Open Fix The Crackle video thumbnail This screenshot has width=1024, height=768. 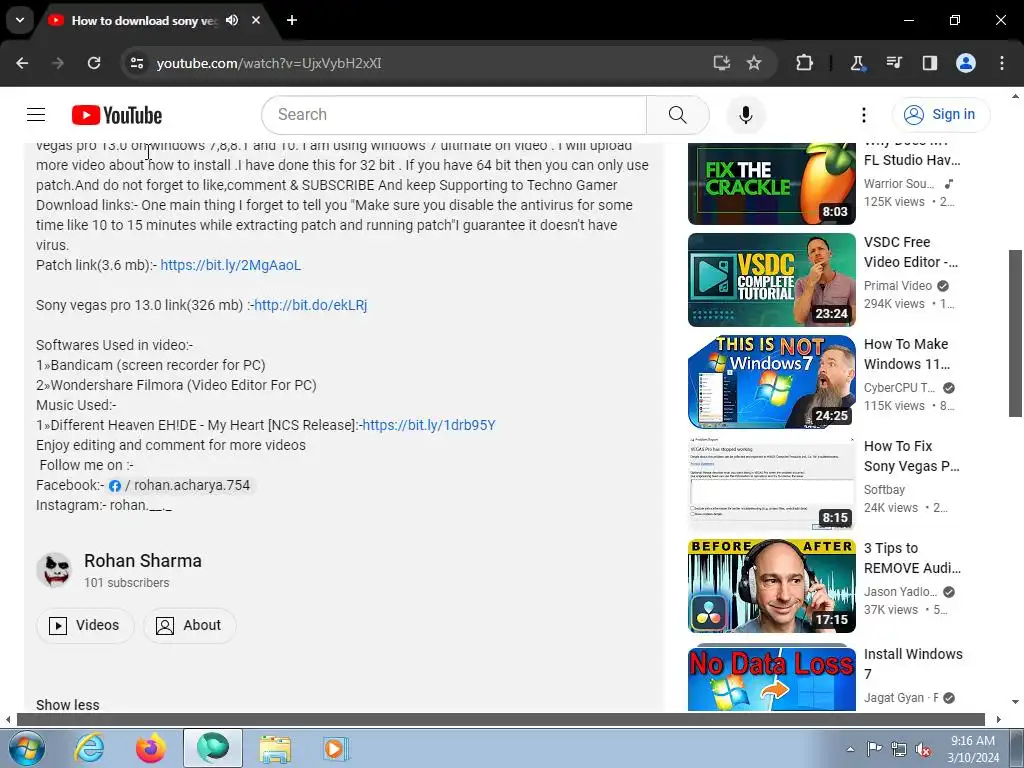pos(771,184)
